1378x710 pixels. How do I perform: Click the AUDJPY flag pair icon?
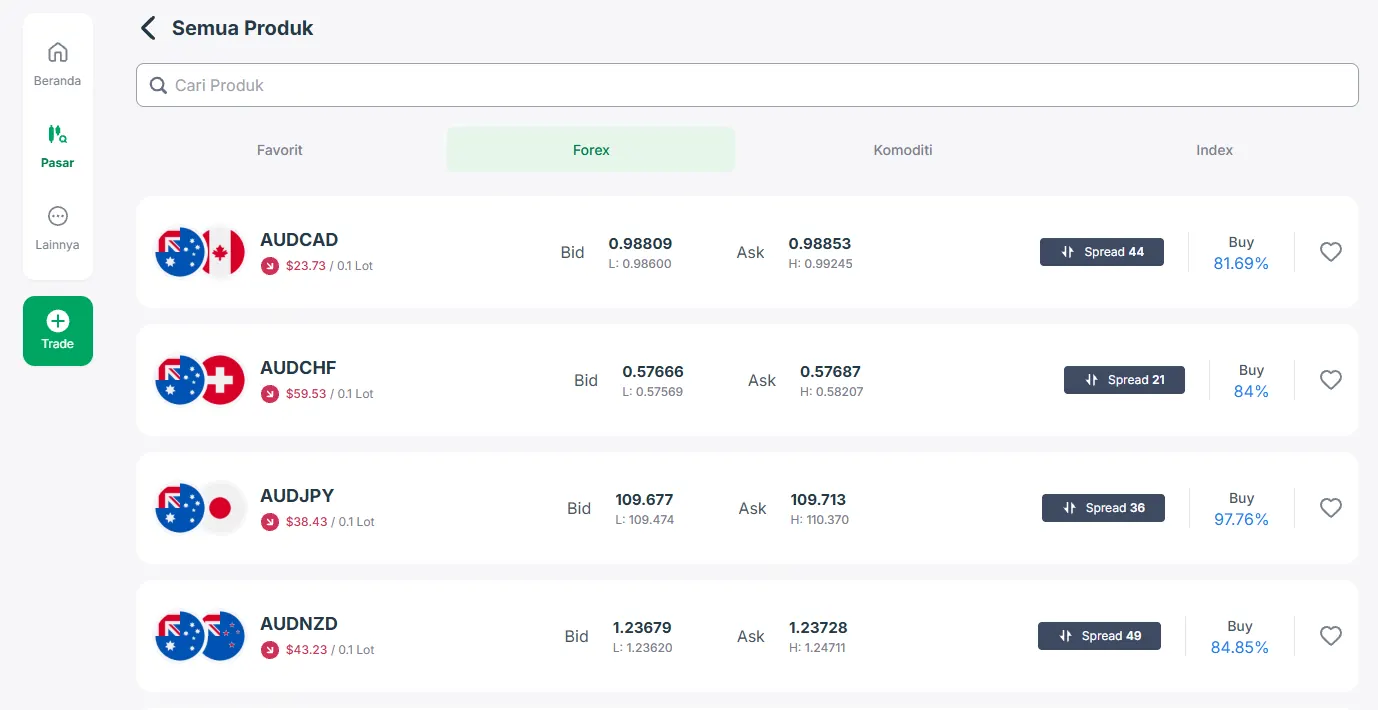point(200,508)
